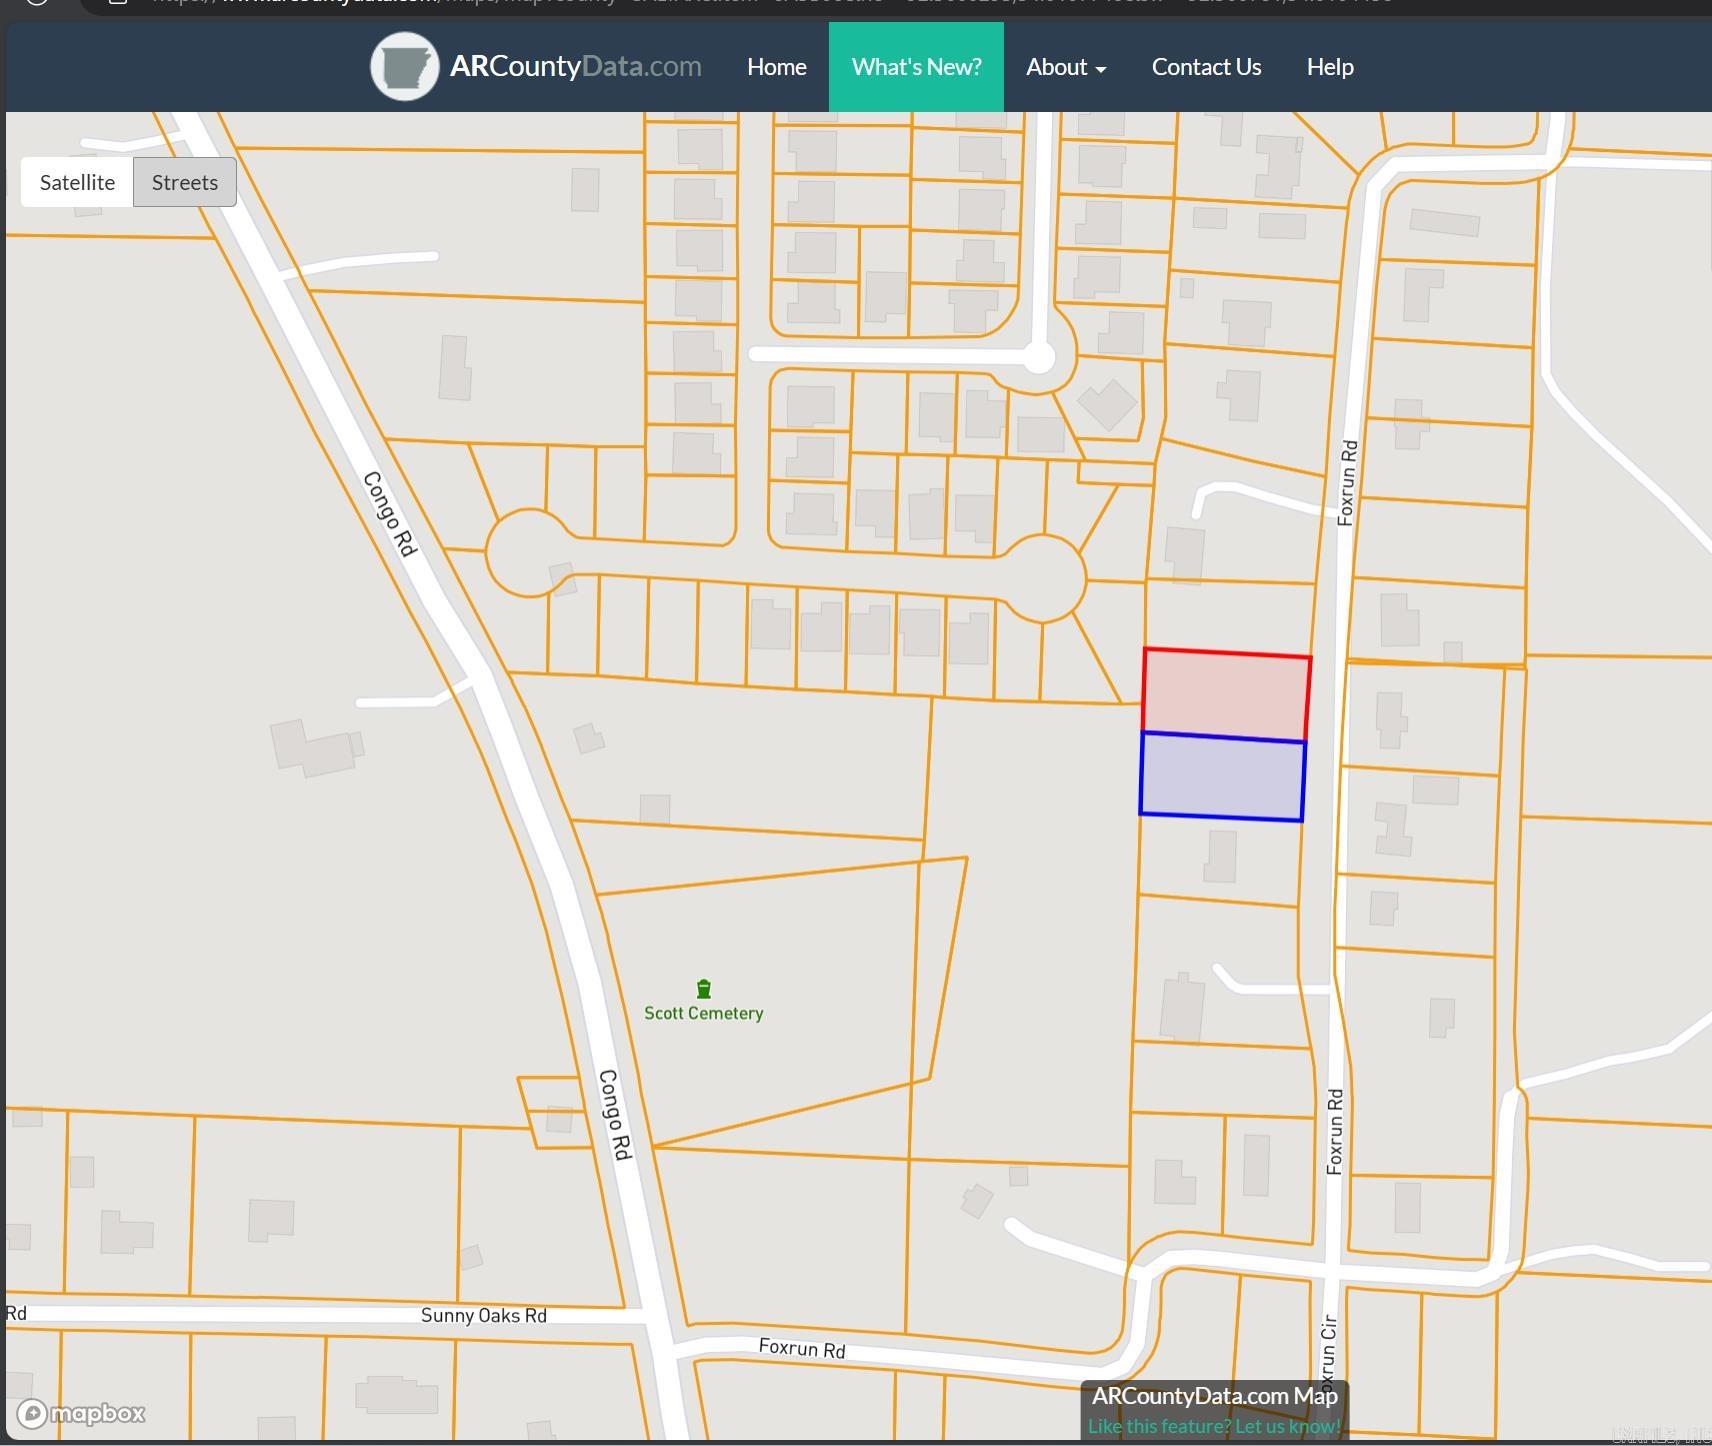Click the ARCountyData.com brand link
This screenshot has height=1446, width=1712.
pos(575,67)
